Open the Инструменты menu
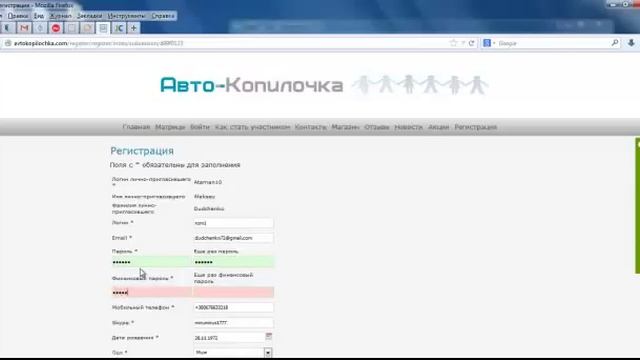This screenshot has width=640, height=360. tap(127, 16)
